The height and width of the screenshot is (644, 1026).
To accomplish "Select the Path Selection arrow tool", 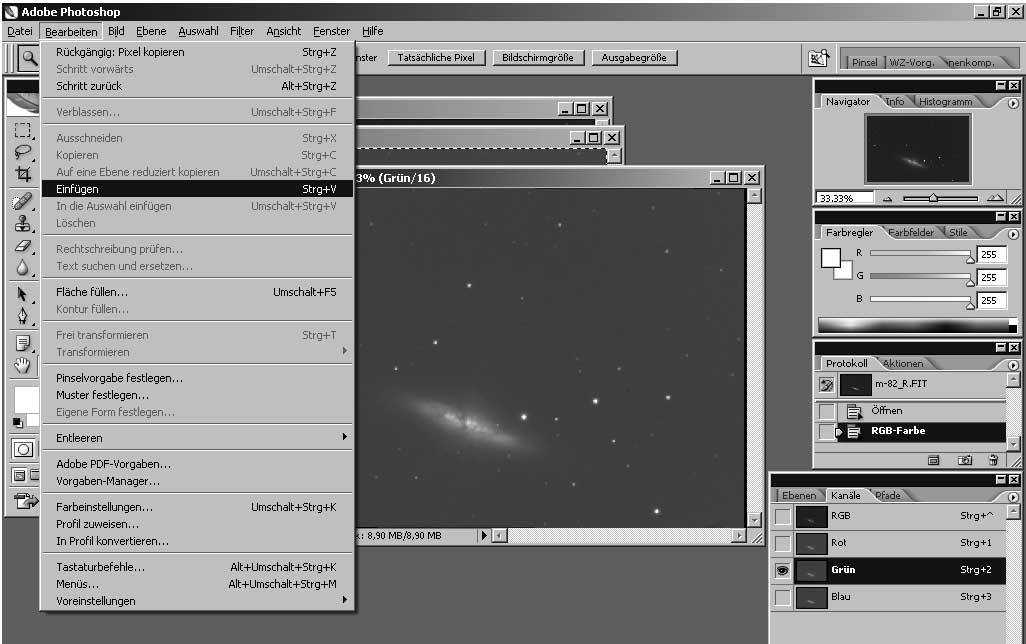I will 23,295.
